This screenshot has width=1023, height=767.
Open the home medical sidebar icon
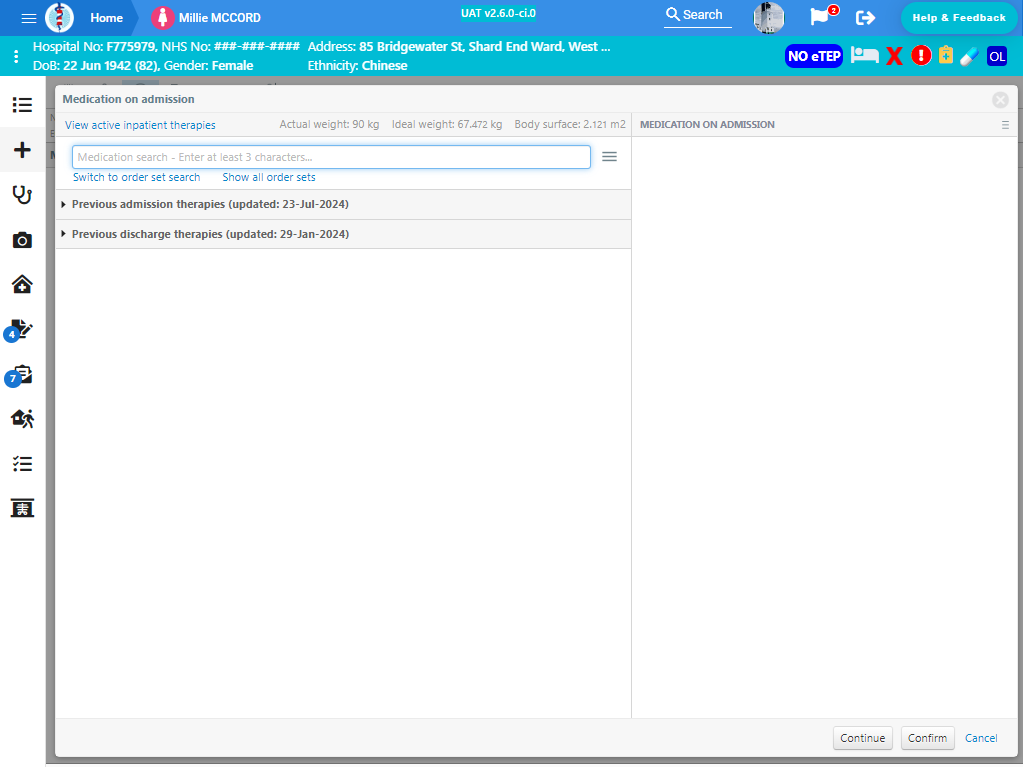22,284
